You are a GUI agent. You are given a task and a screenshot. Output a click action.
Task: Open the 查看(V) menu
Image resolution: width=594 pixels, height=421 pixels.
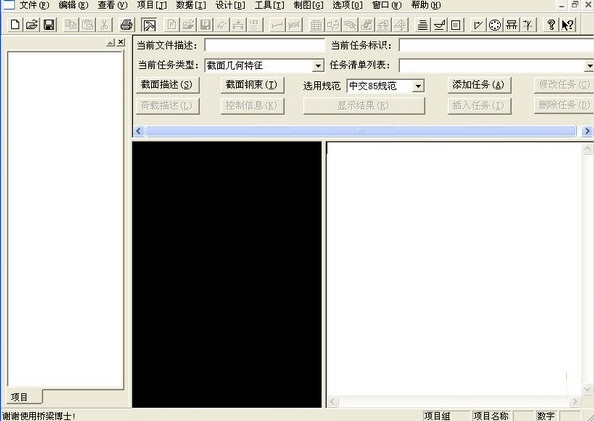113,5
